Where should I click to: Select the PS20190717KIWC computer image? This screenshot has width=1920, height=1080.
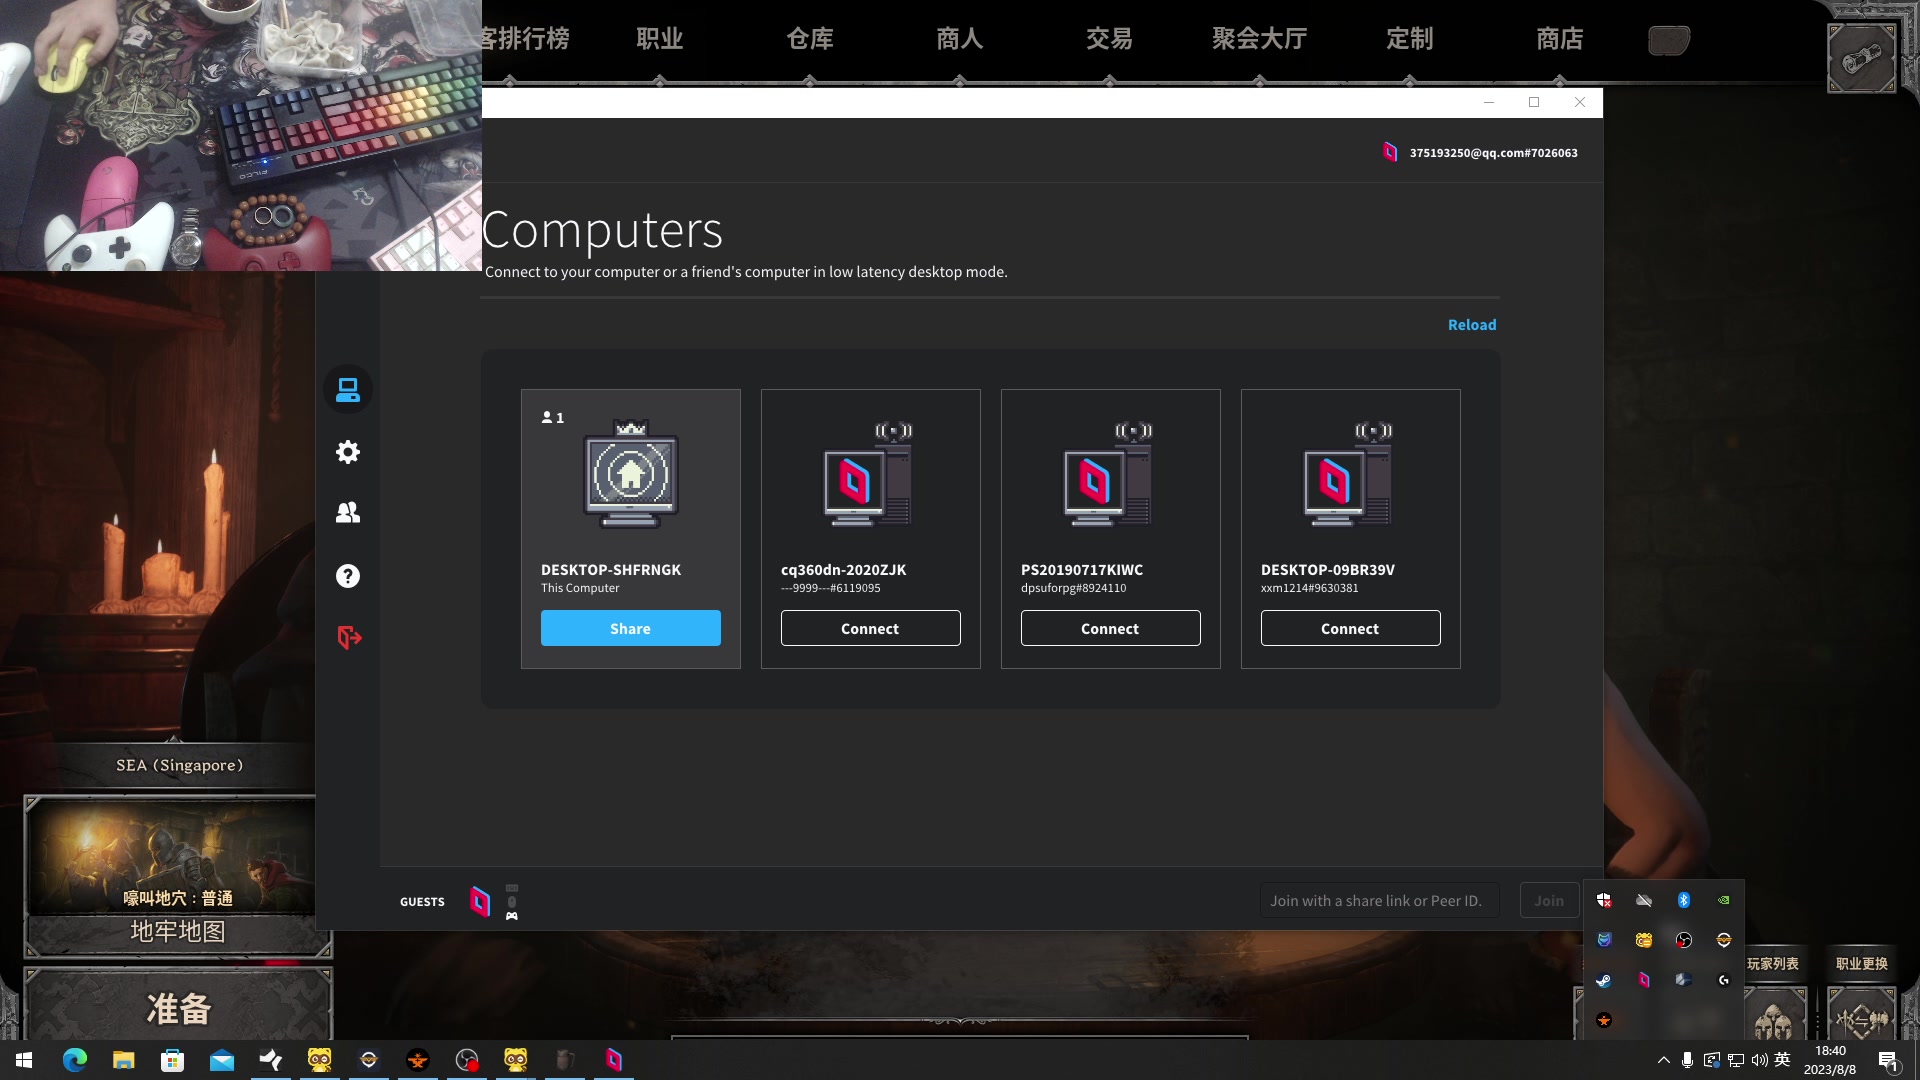click(1108, 474)
